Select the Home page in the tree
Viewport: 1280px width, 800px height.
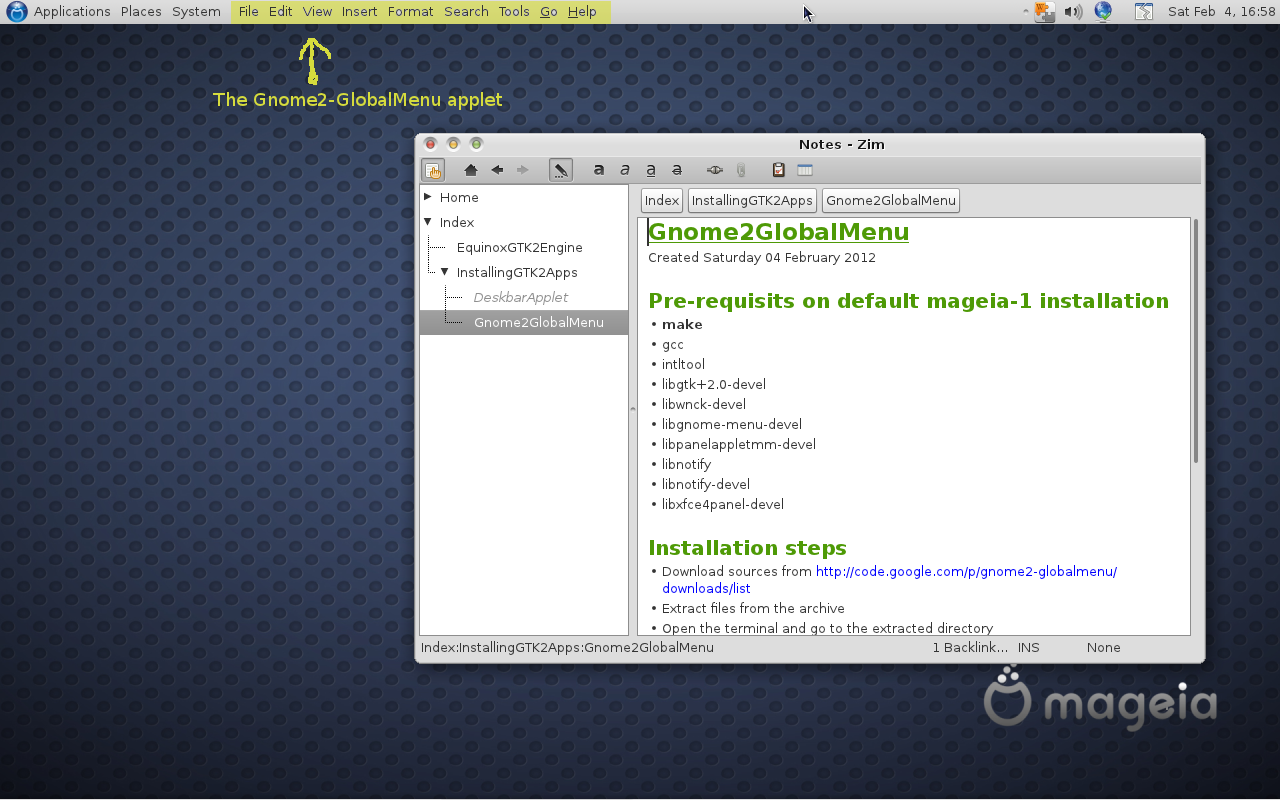[x=459, y=197]
